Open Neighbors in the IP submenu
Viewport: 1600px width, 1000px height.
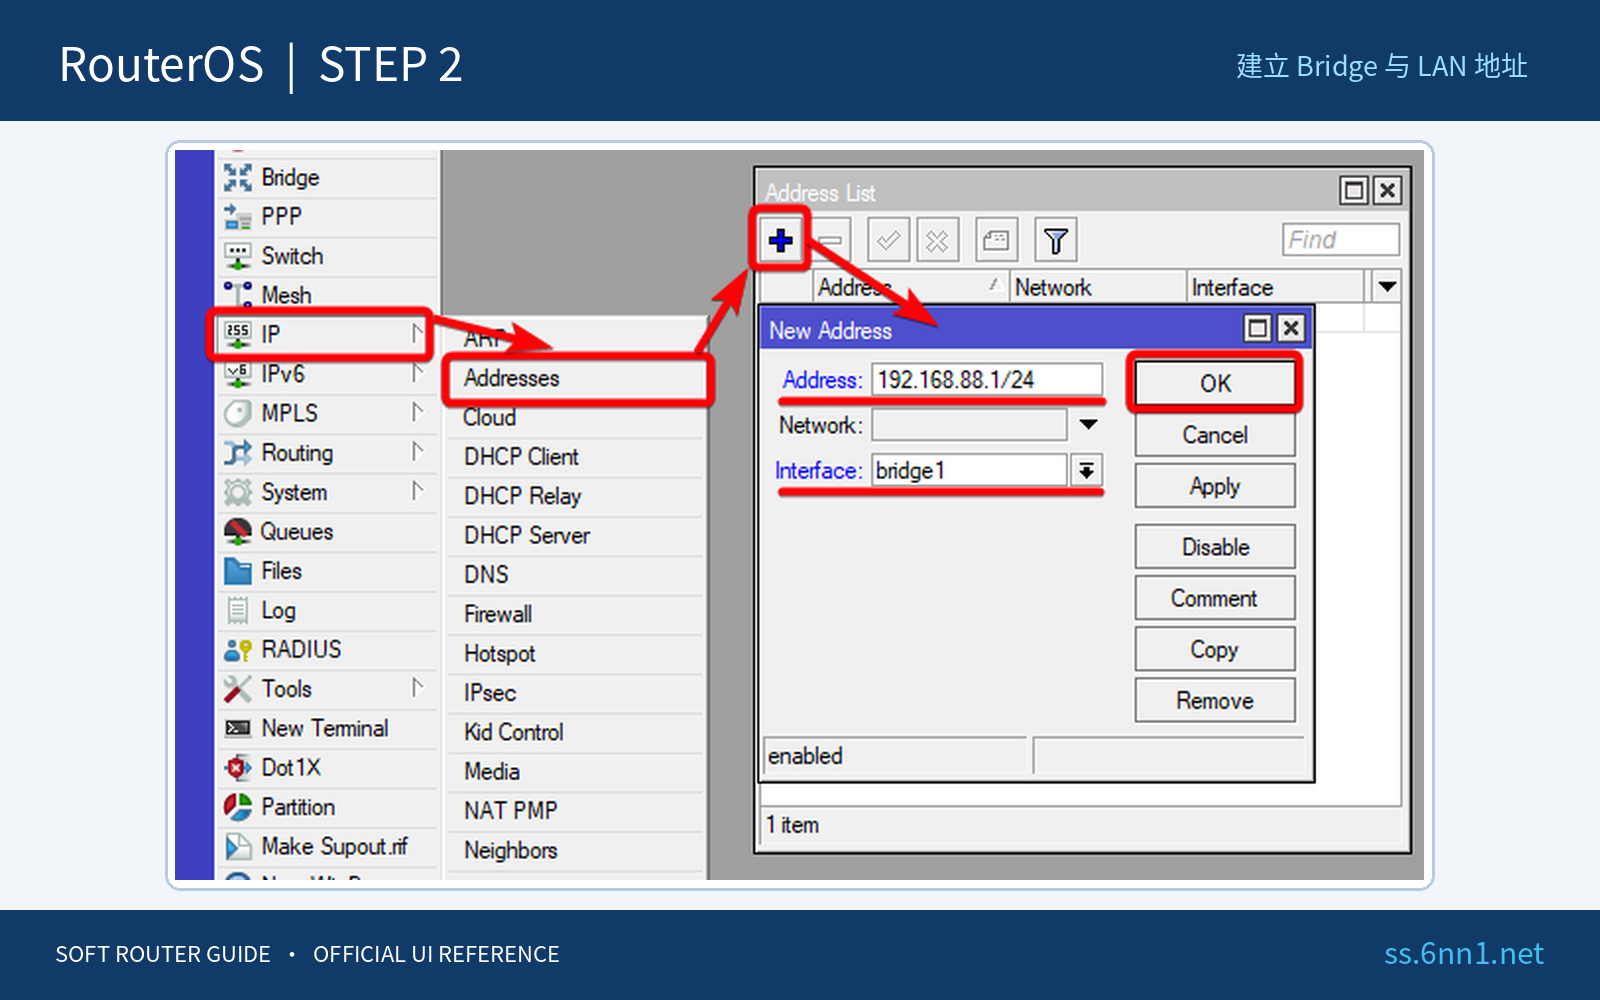(x=575, y=851)
